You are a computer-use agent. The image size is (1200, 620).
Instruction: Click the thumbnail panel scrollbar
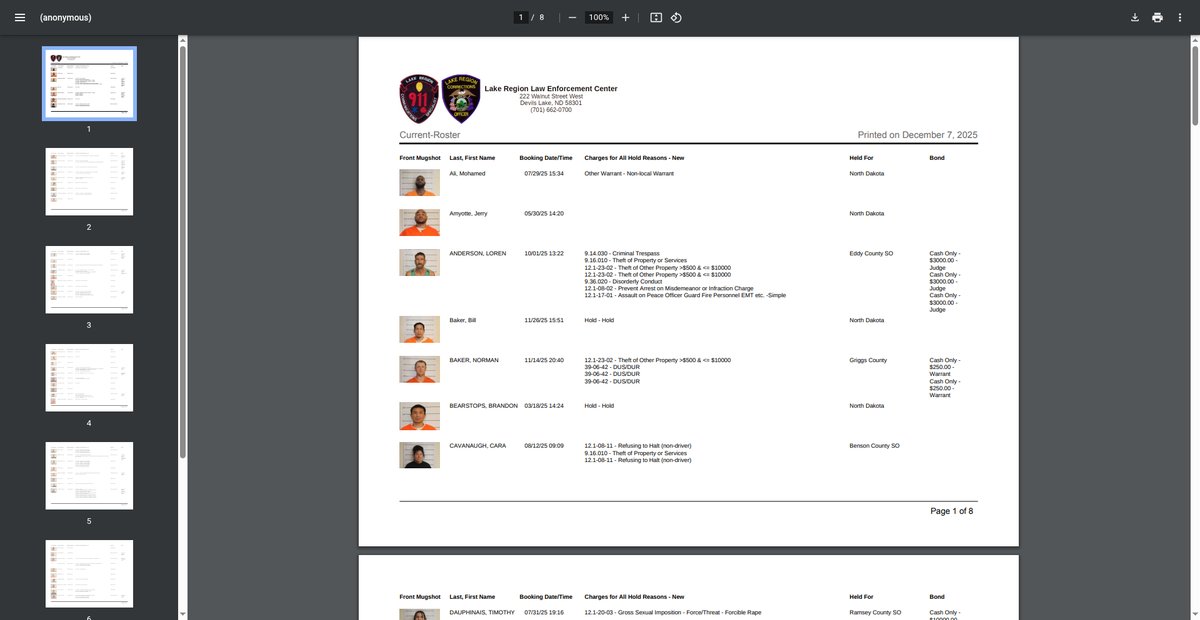182,250
